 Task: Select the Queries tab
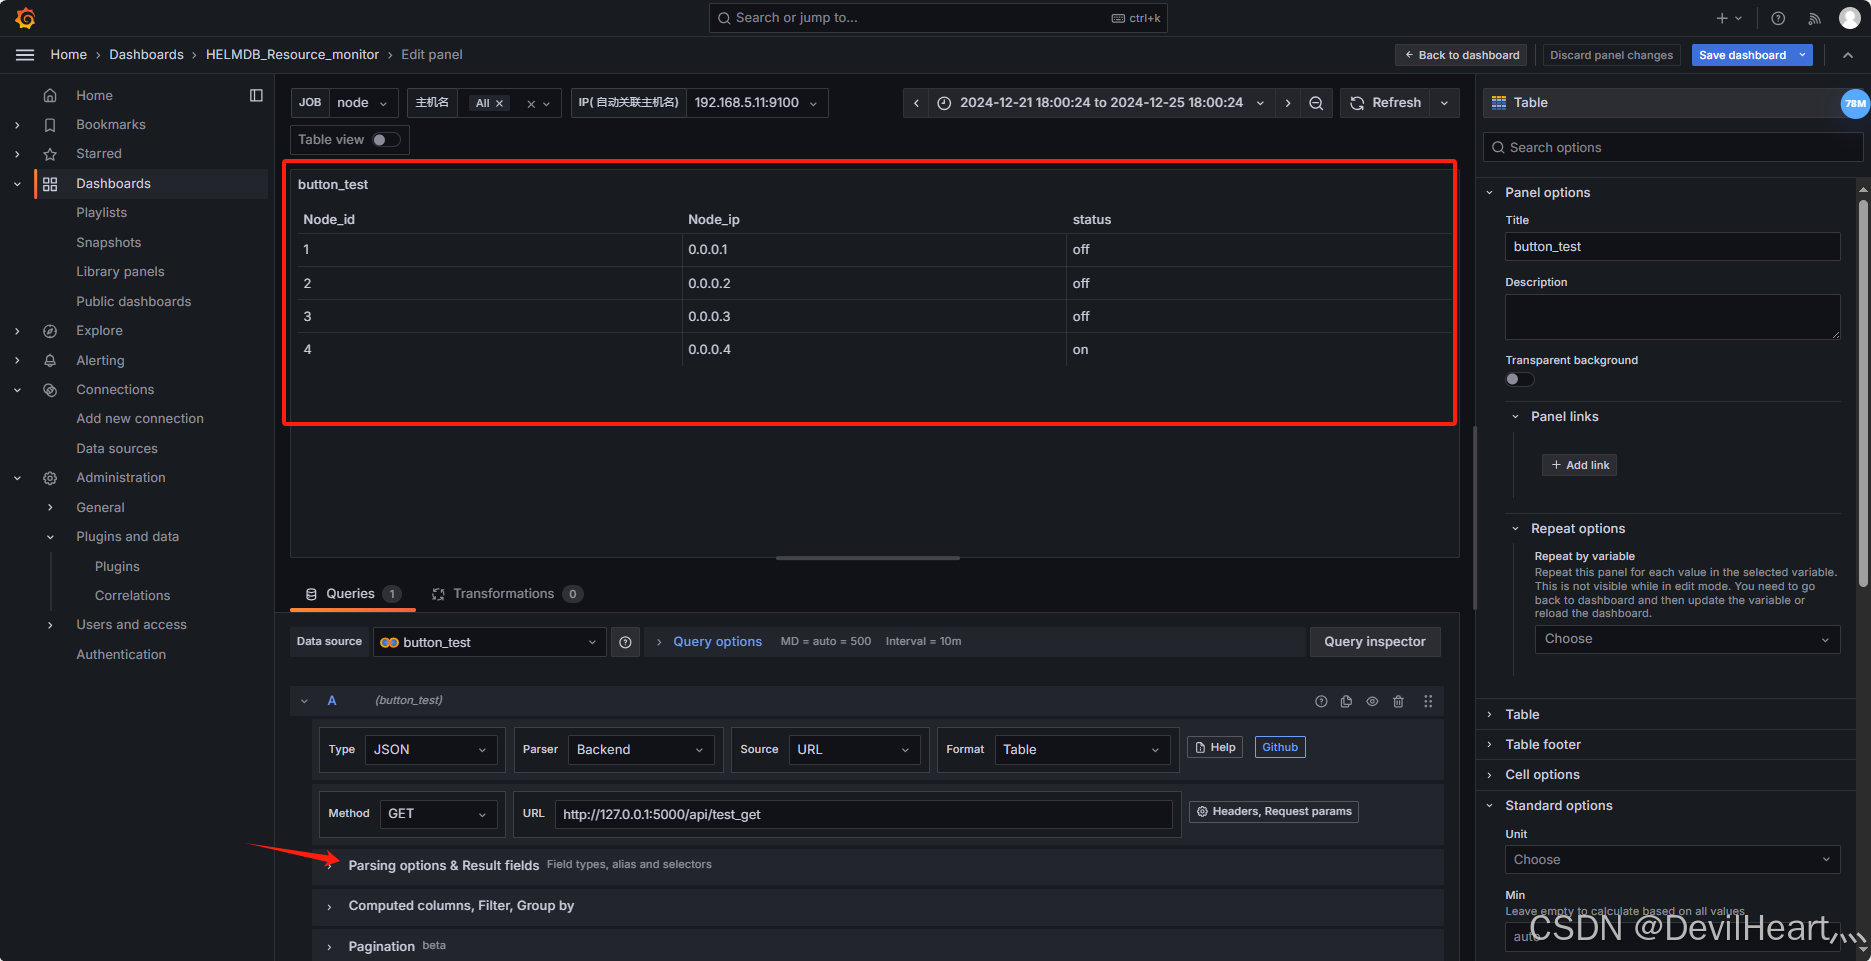coord(352,594)
